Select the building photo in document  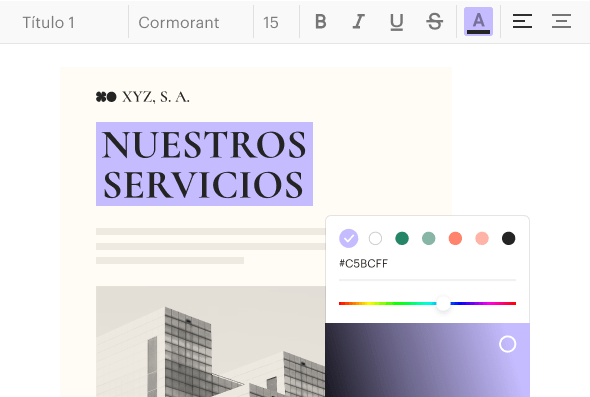point(210,341)
